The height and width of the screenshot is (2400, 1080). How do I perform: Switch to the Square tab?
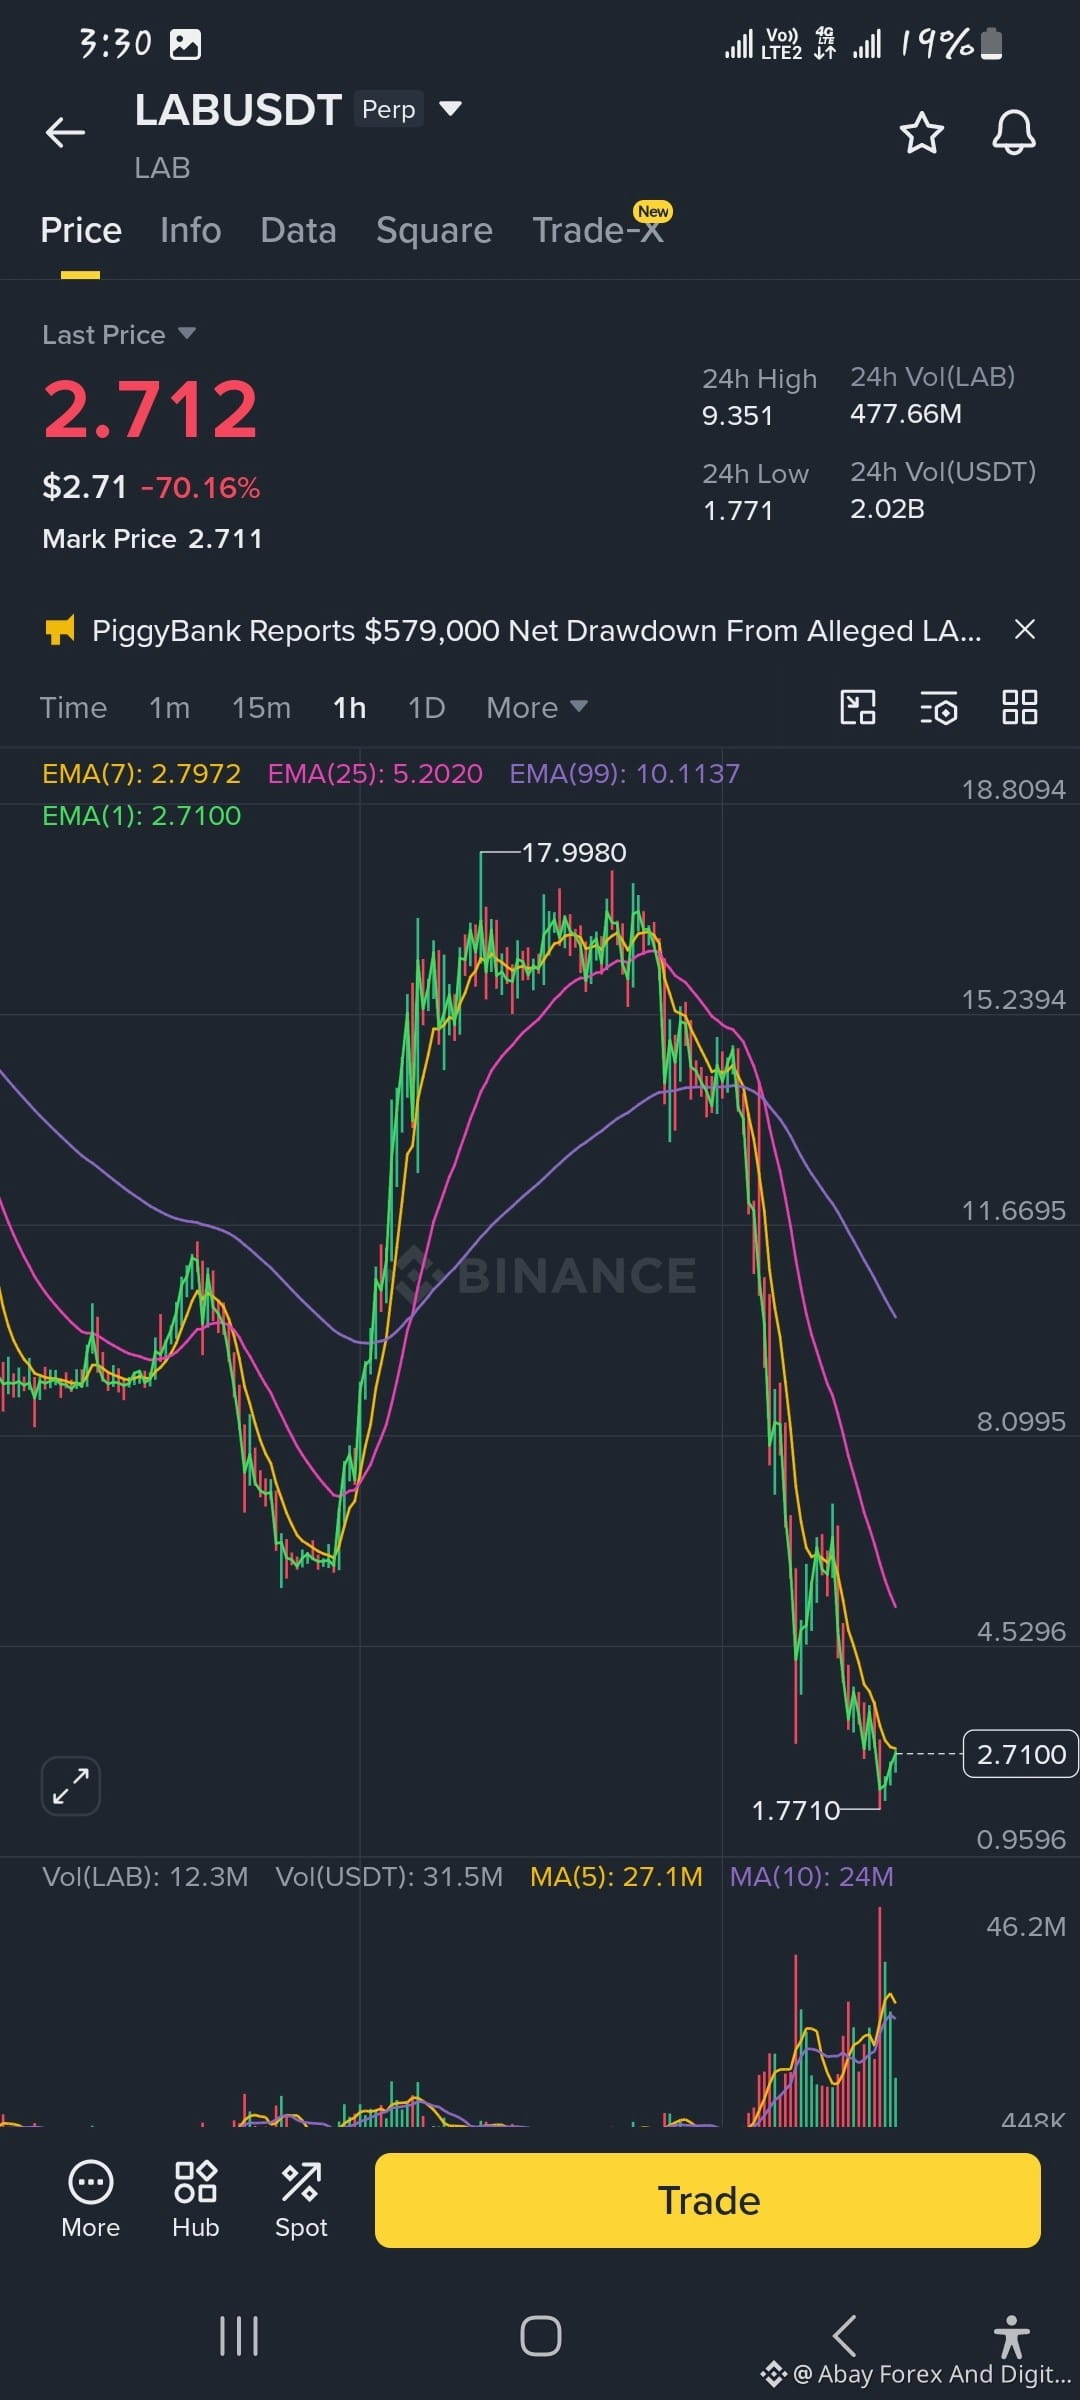point(434,230)
